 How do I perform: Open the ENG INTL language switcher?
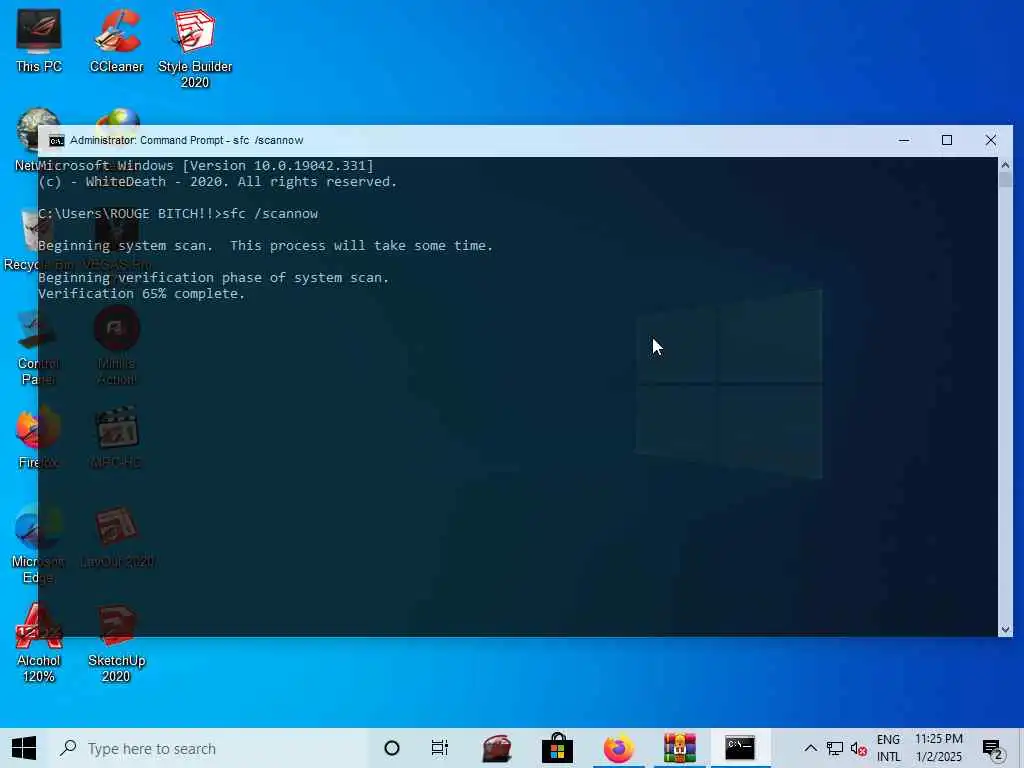point(888,748)
